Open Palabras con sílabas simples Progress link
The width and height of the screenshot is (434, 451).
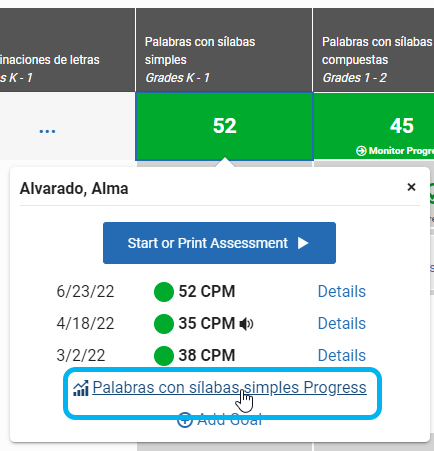pyautogui.click(x=229, y=387)
